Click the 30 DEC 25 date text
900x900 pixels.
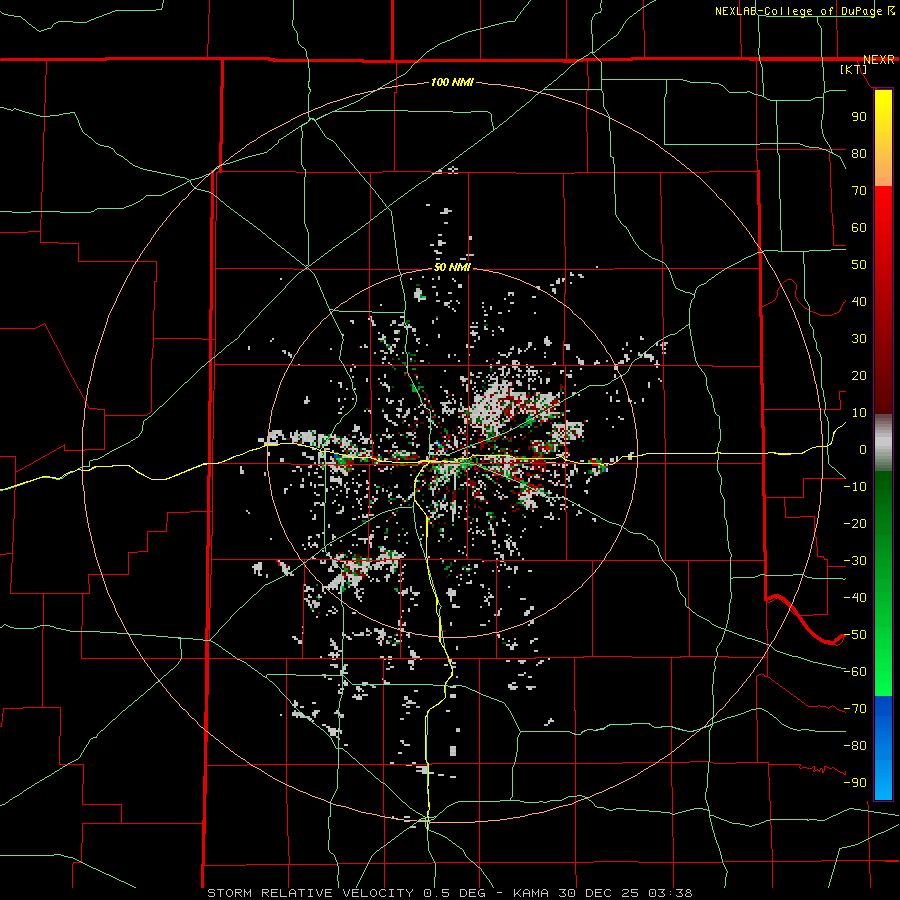pyautogui.click(x=598, y=893)
